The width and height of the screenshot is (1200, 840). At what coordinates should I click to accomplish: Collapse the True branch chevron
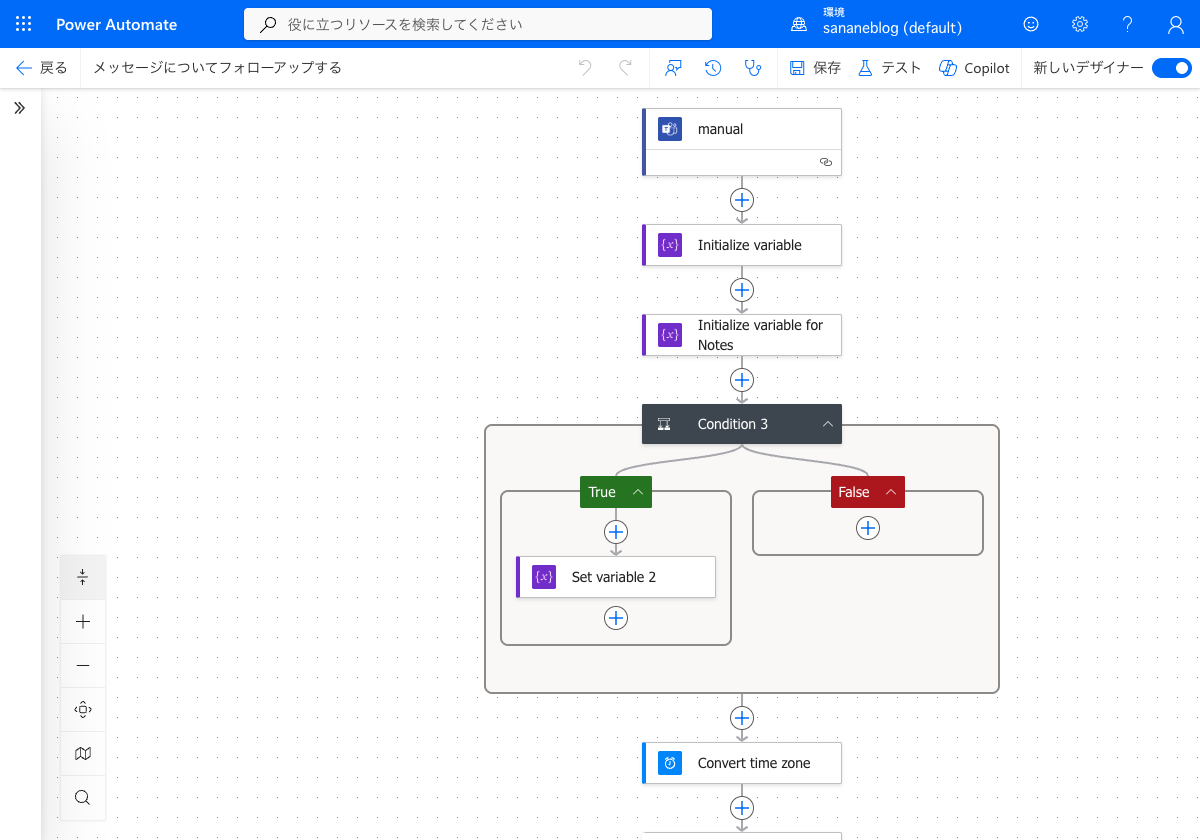click(x=637, y=492)
